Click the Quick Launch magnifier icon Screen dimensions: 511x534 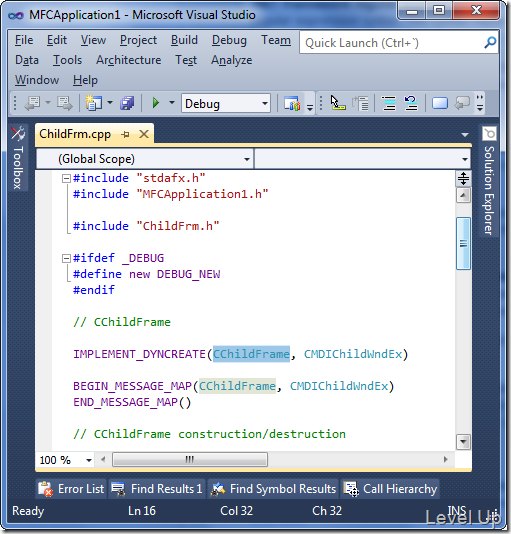pos(490,43)
